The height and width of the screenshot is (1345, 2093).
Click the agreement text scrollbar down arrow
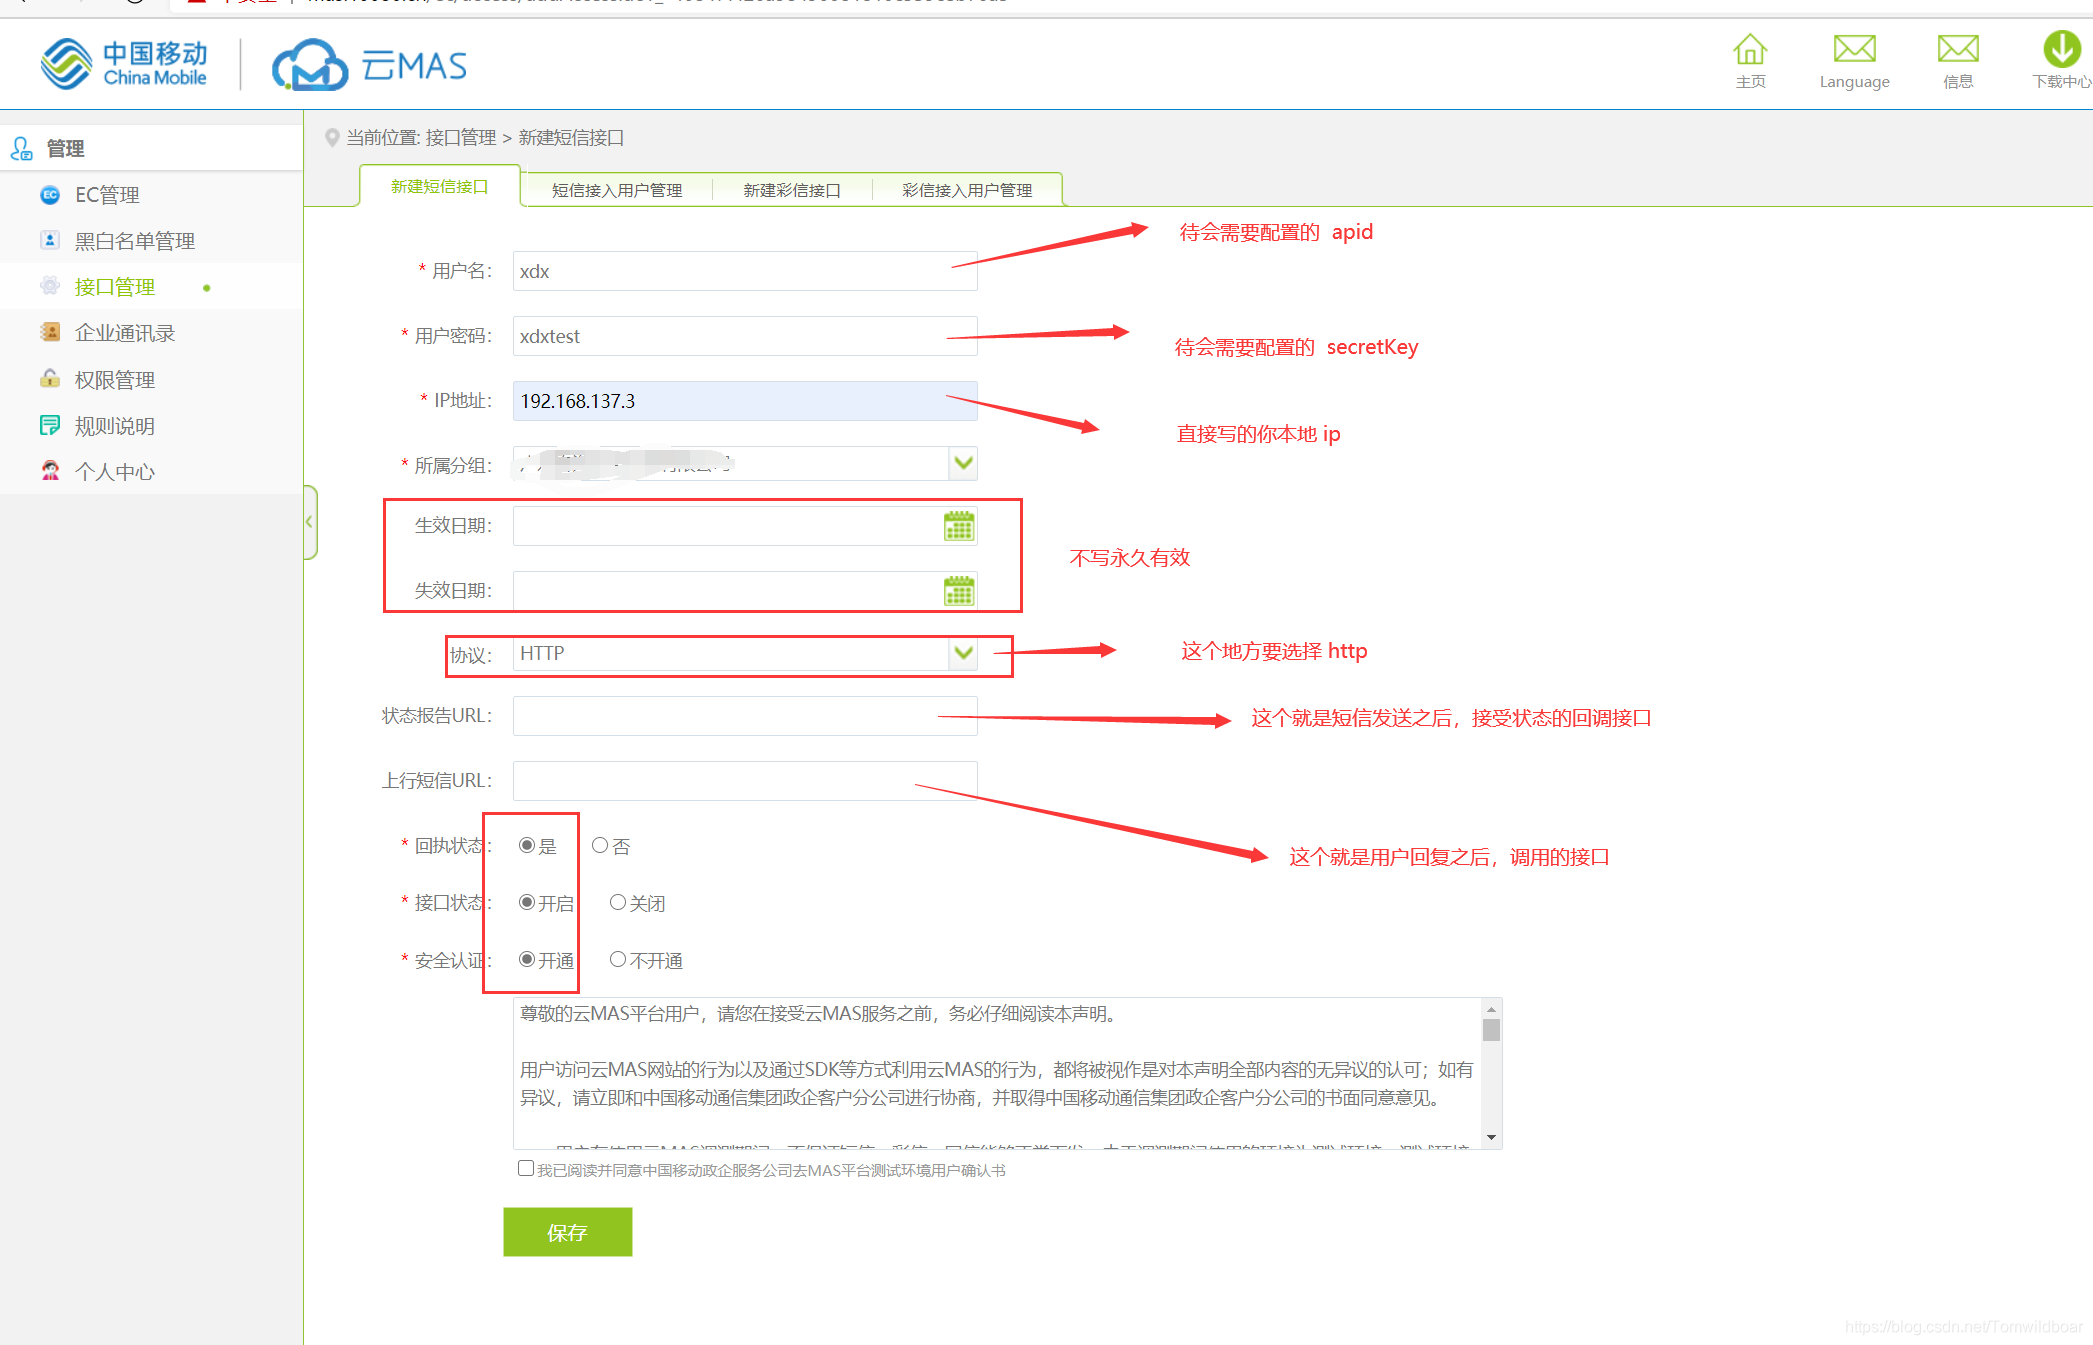click(1491, 1137)
